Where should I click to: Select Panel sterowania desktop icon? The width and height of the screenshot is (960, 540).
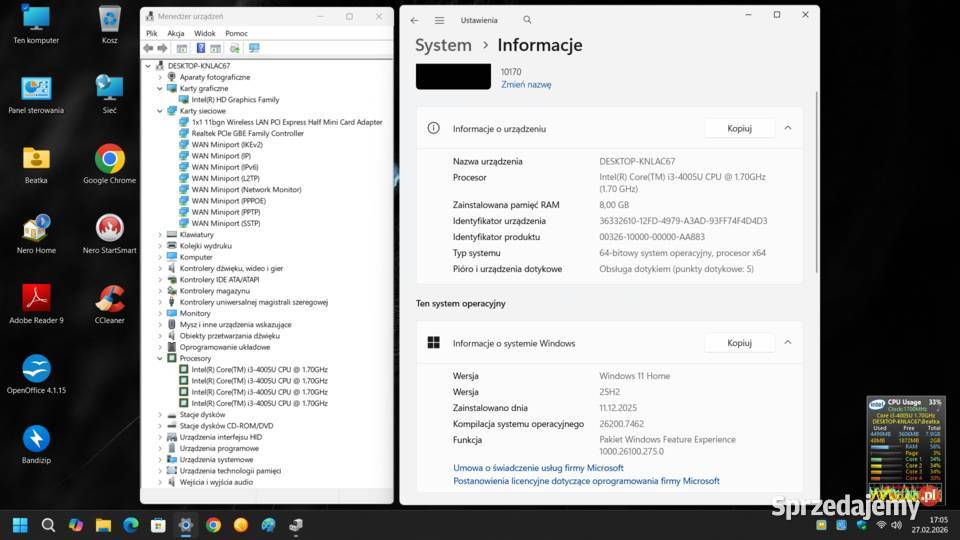click(x=36, y=95)
